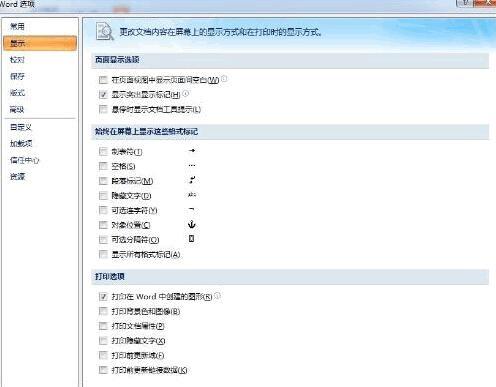496x387 pixels.
Task: Click info icon beside 显示页面间空白(W)
Action: click(x=224, y=79)
